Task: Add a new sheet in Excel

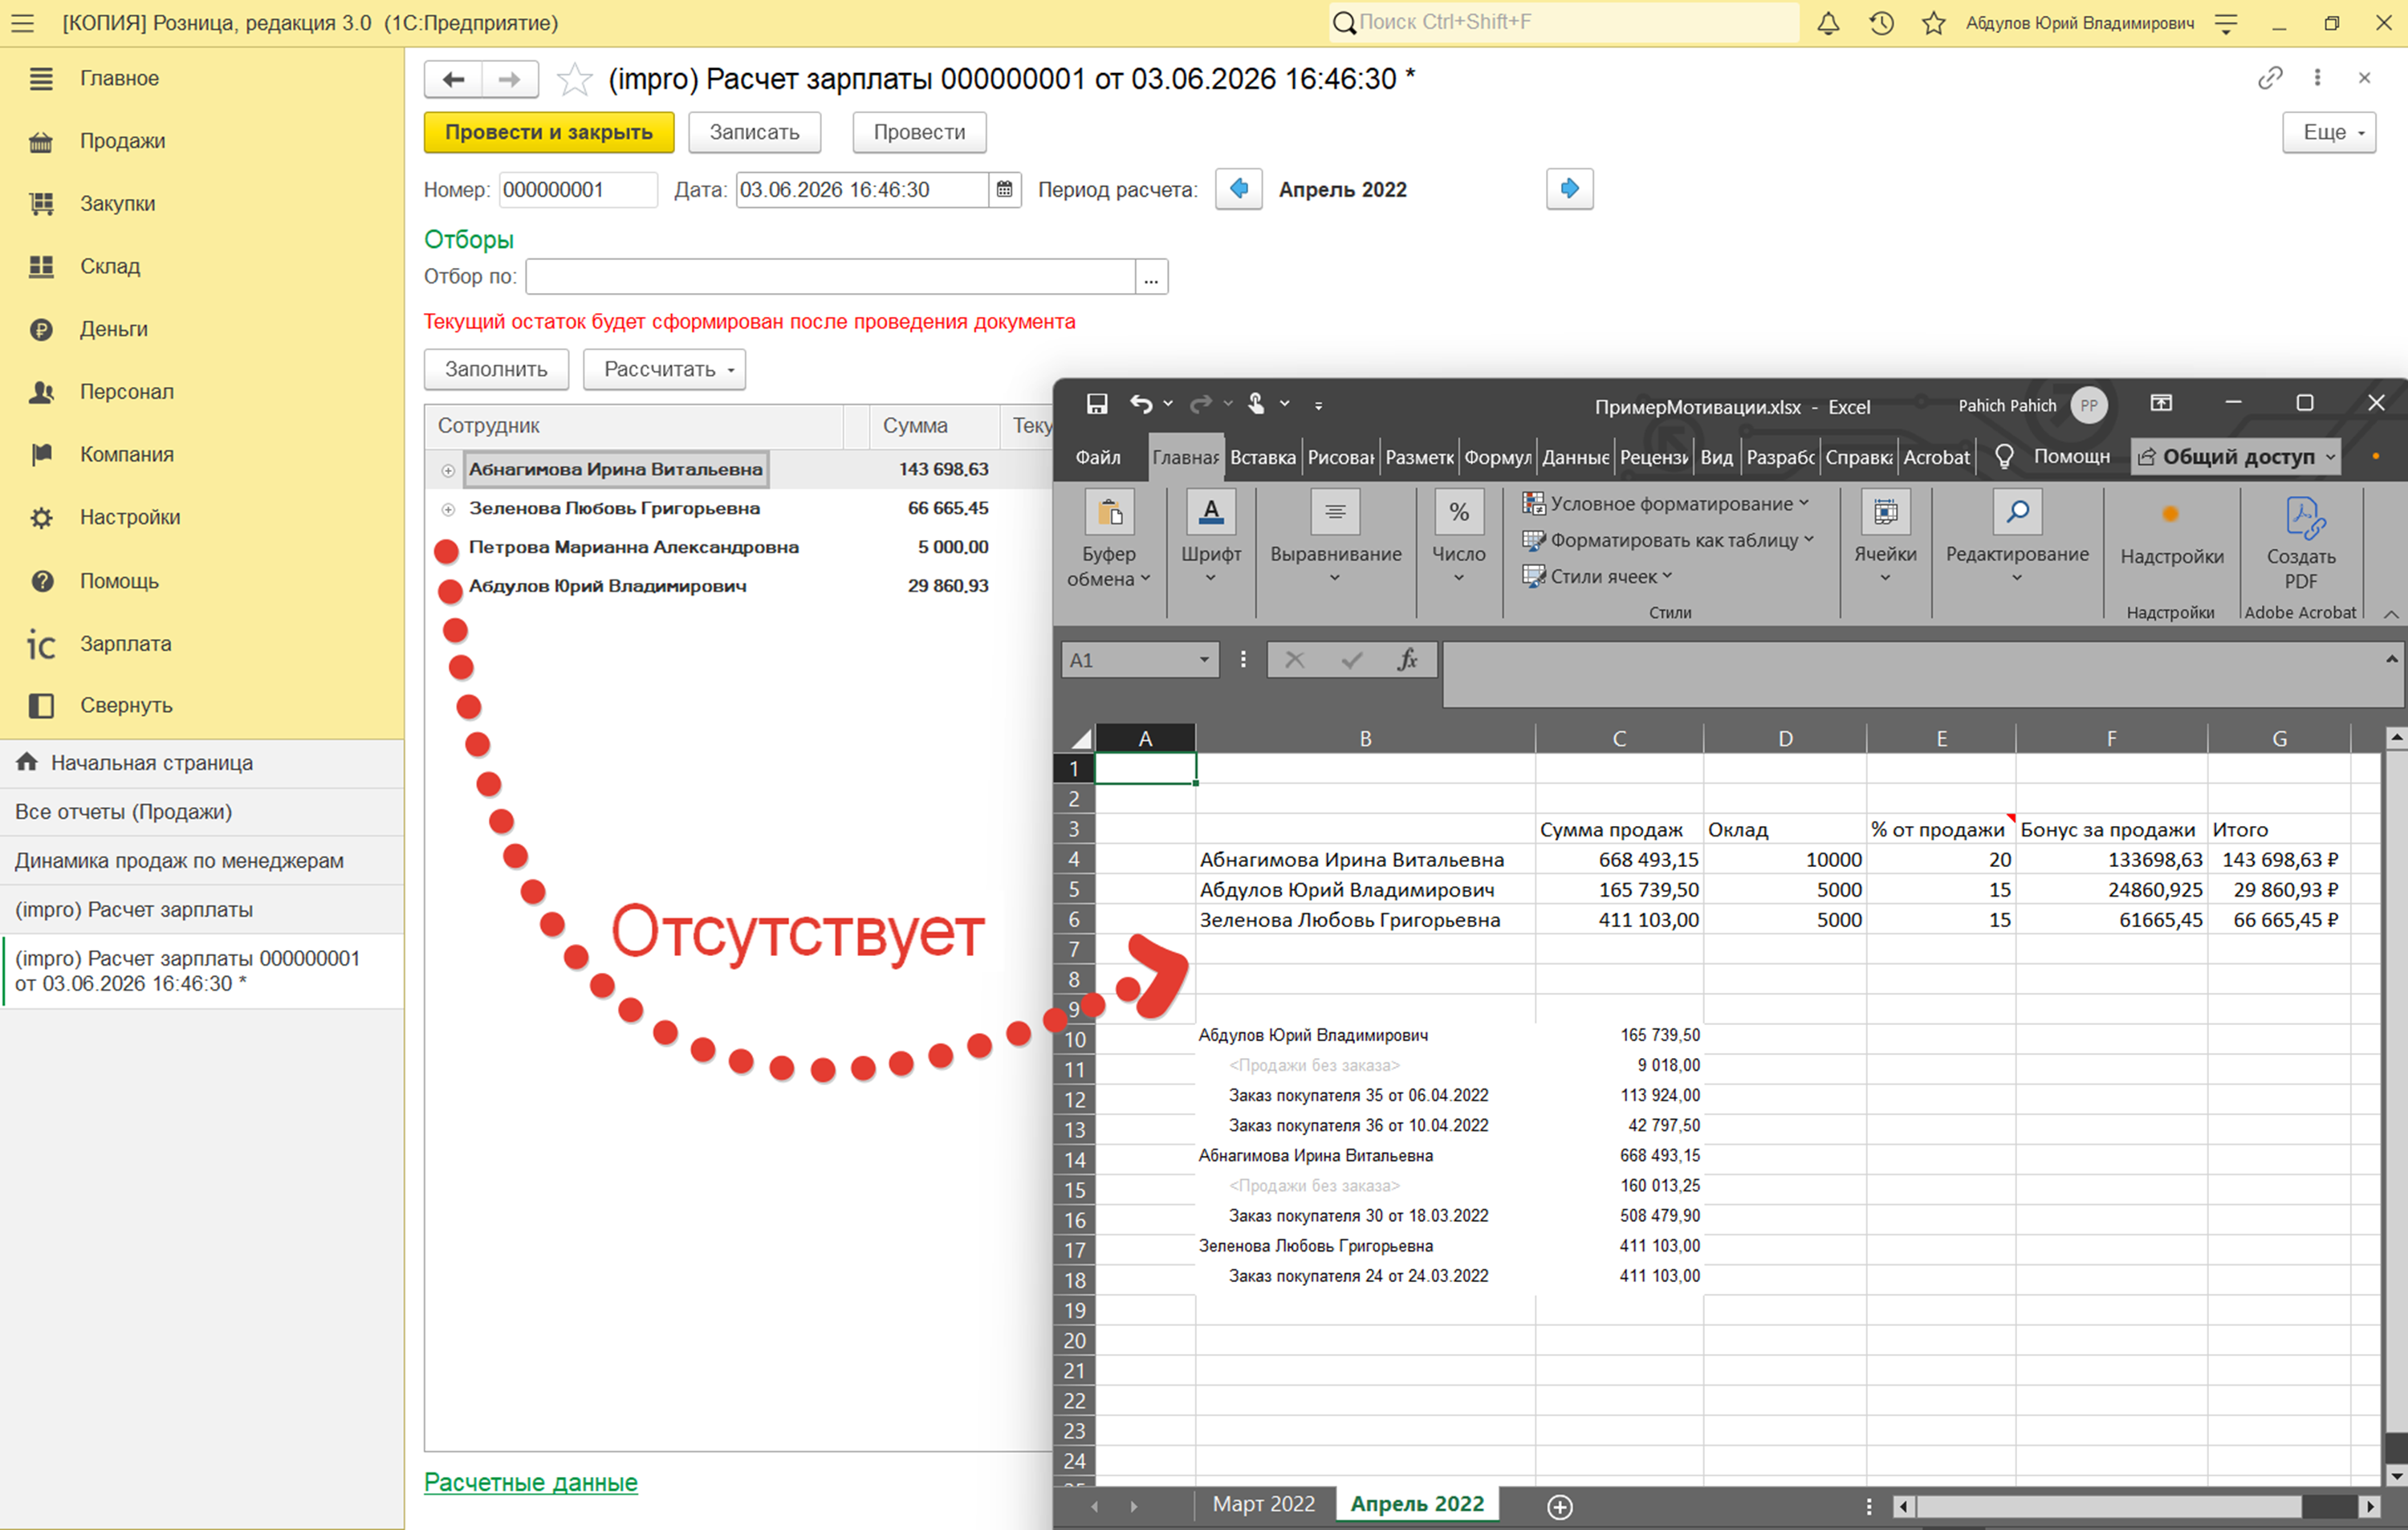Action: [1560, 1506]
